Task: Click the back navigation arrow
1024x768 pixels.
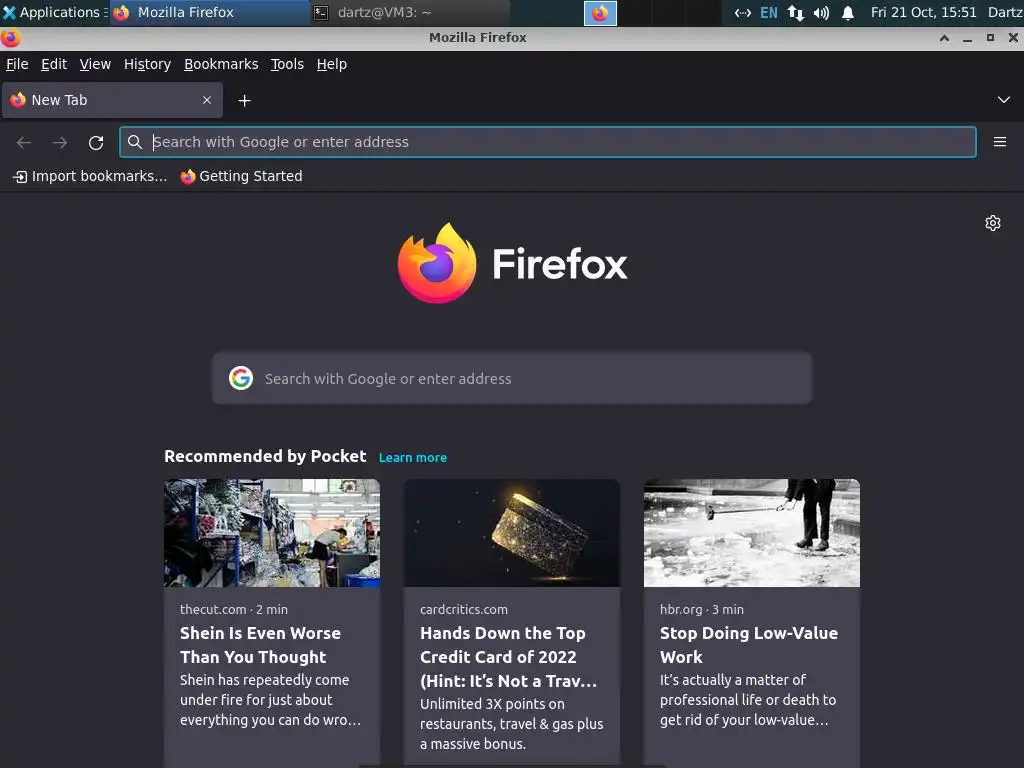Action: (x=24, y=142)
